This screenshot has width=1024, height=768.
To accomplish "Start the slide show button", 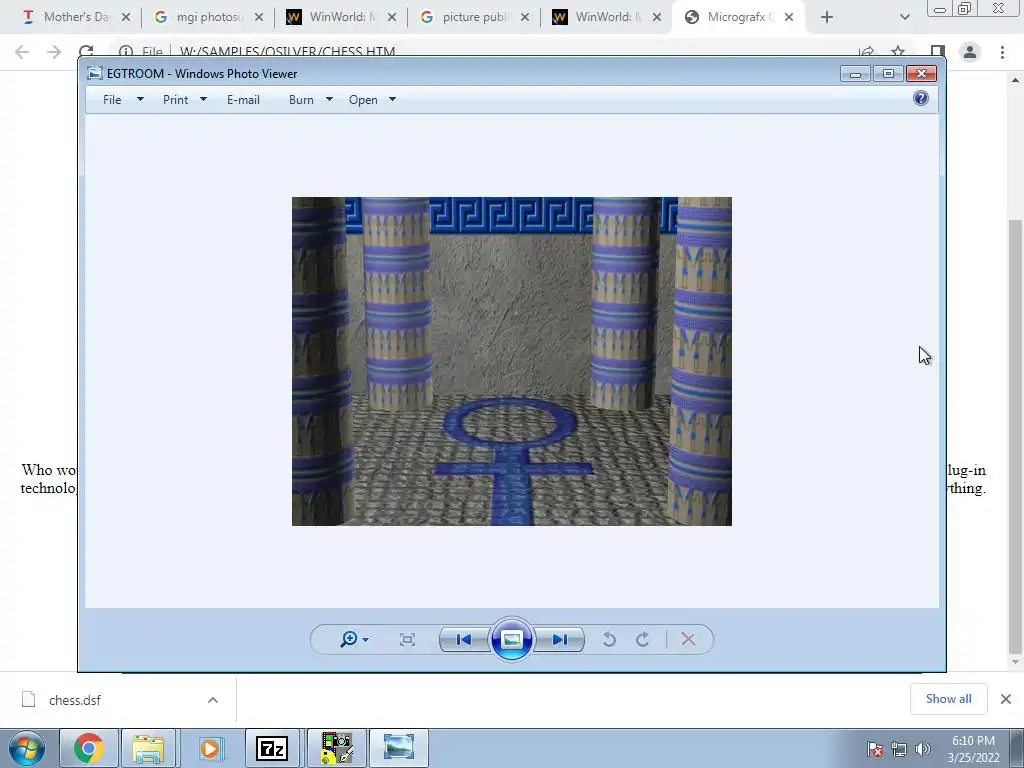I will click(x=511, y=639).
